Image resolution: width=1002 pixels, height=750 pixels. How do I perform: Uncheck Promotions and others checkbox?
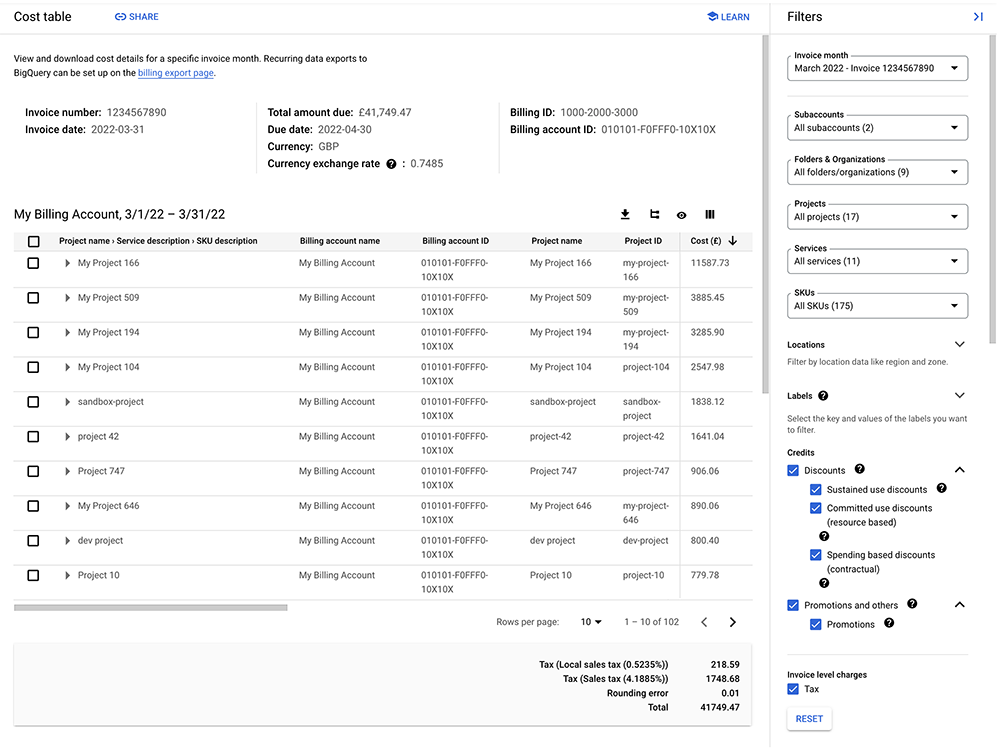coord(793,606)
